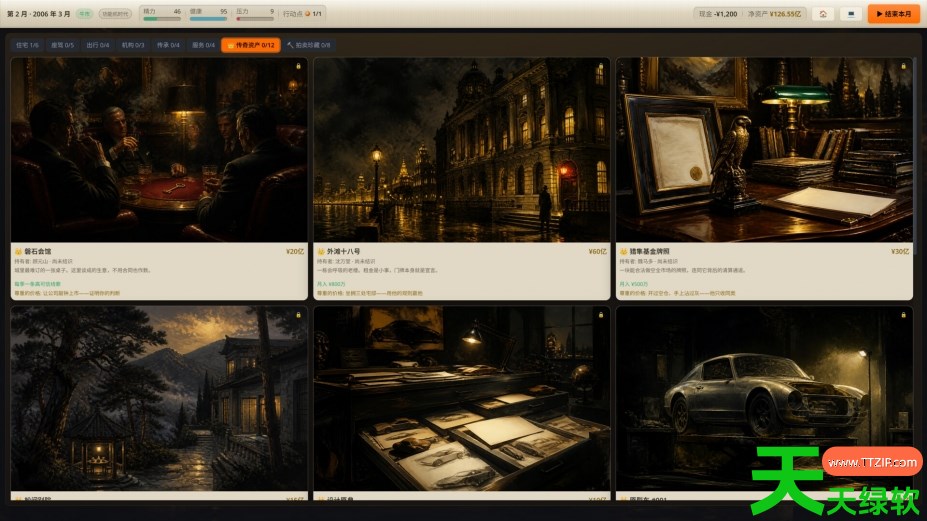This screenshot has height=521, width=927.
Task: Click crown icon beside the ¥30亿 card title
Action: pos(624,251)
